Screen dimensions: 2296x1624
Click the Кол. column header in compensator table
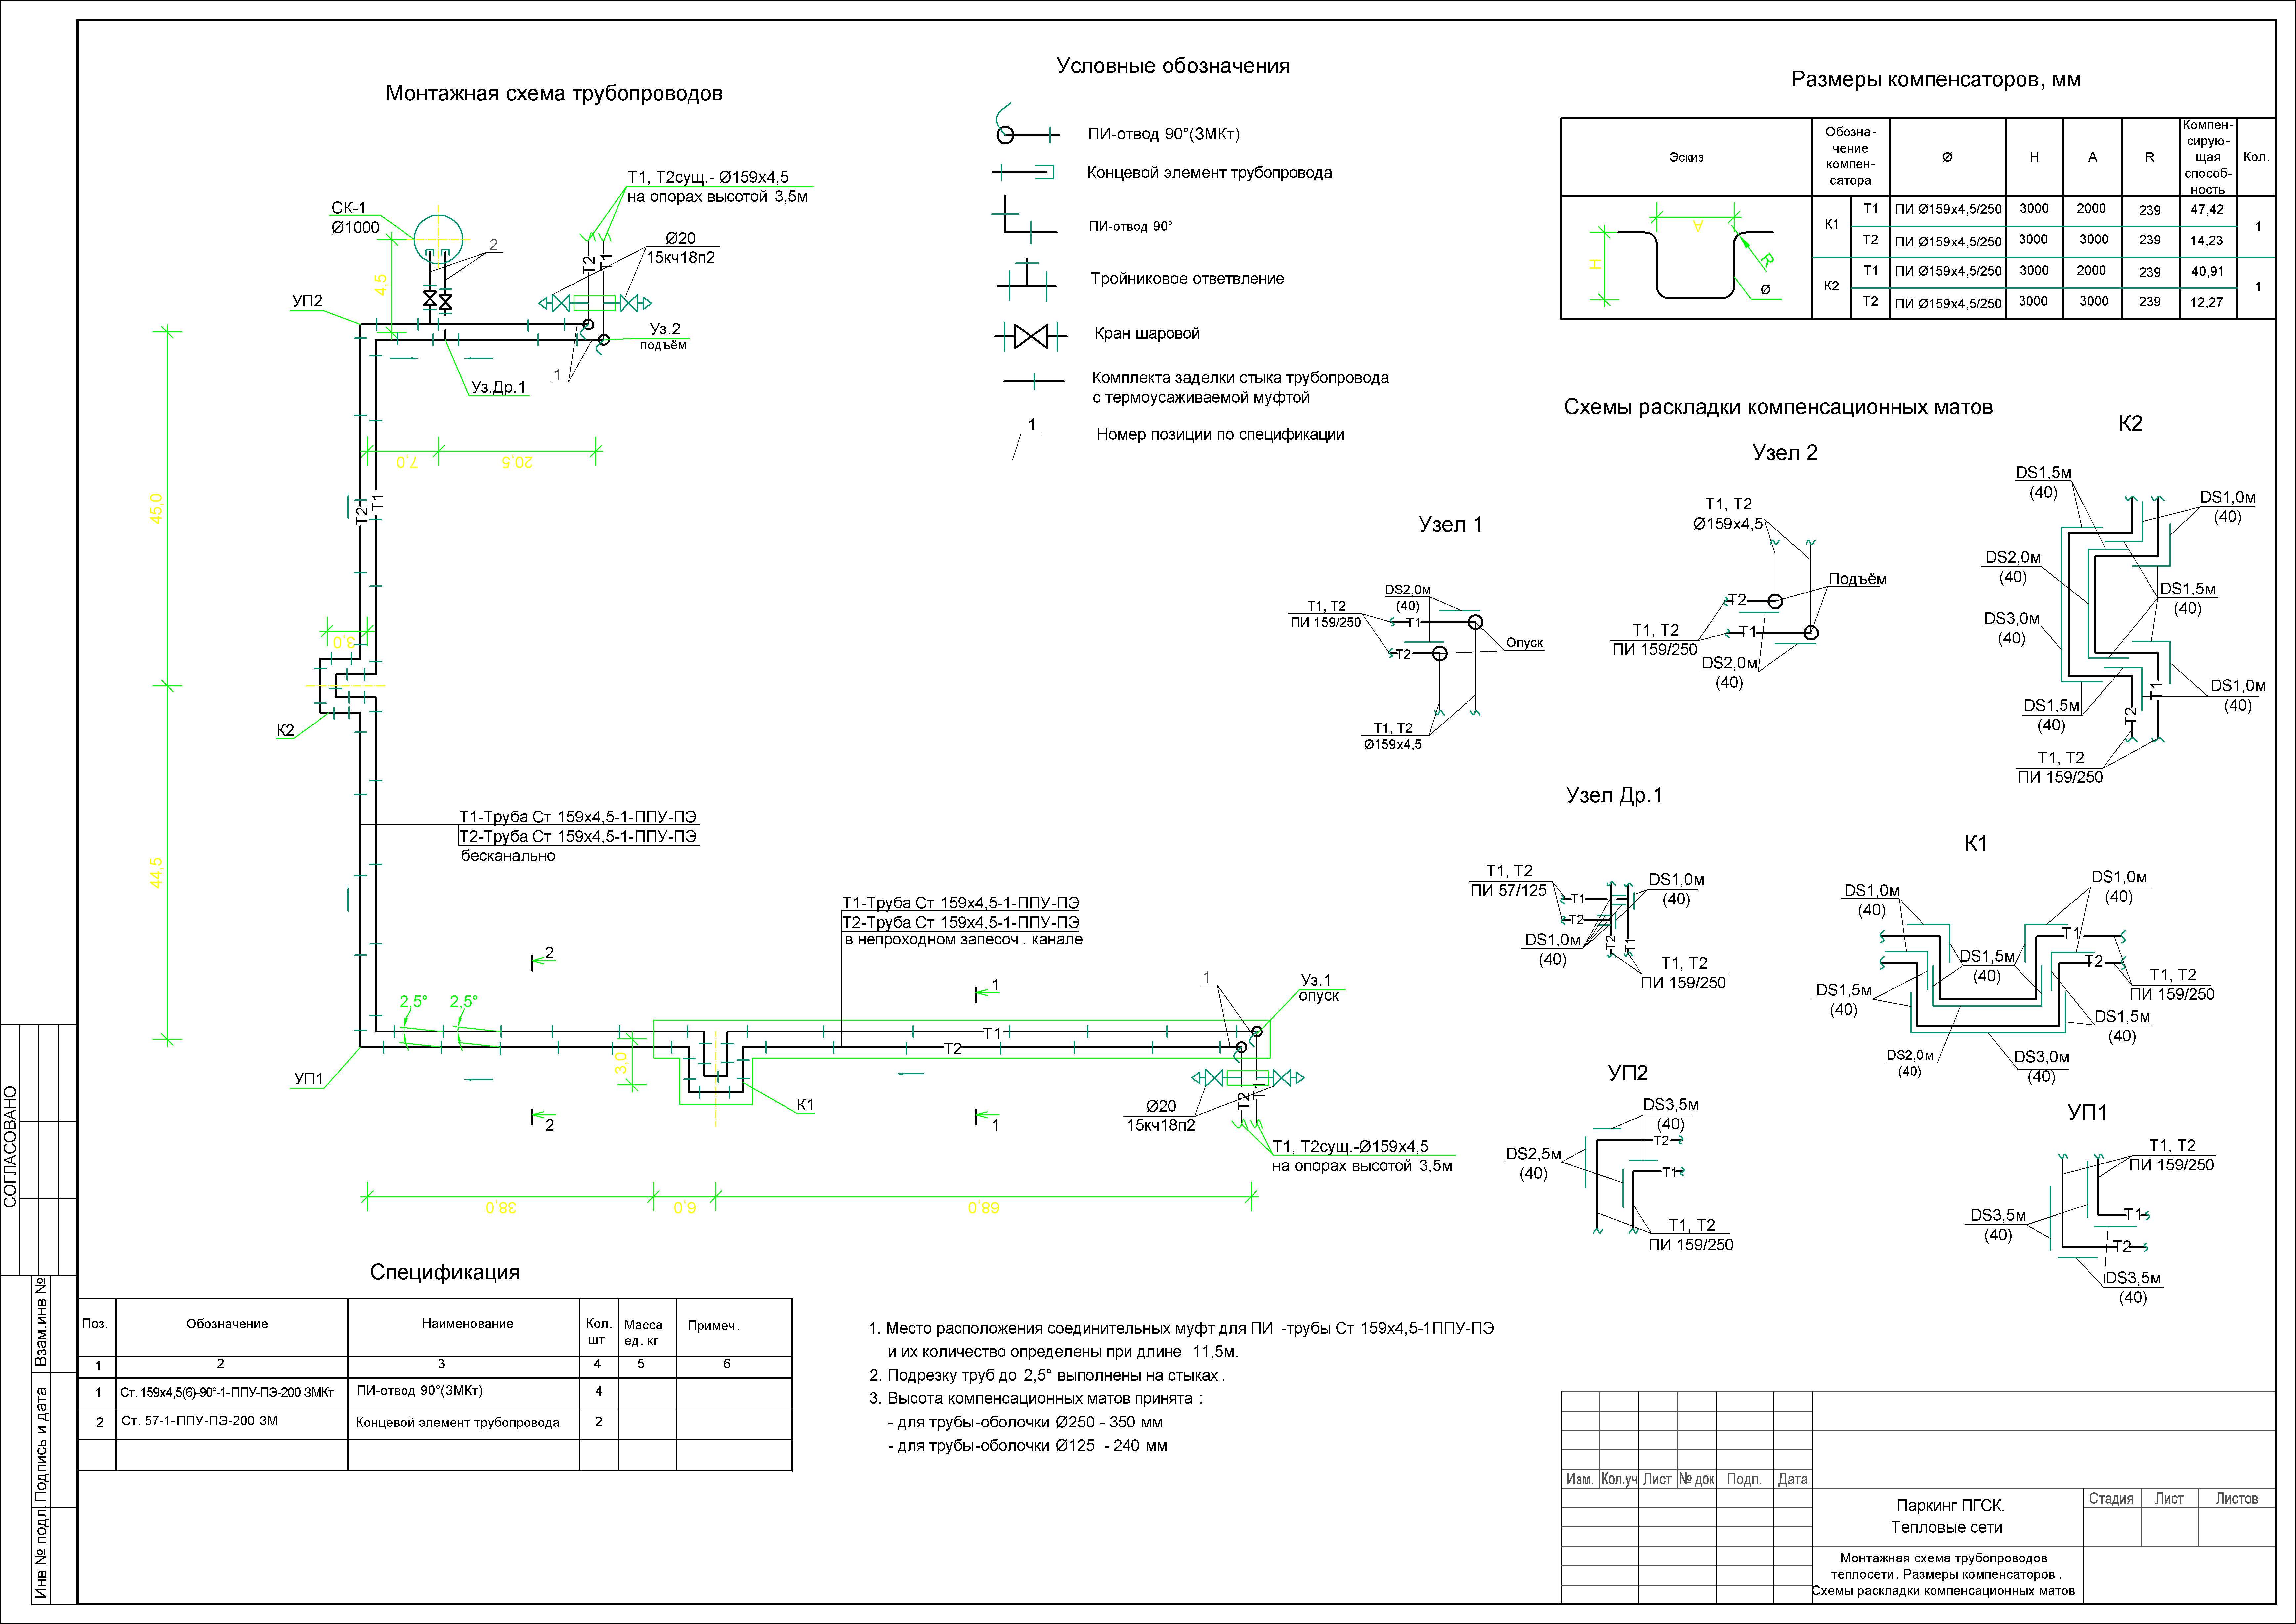click(2256, 157)
